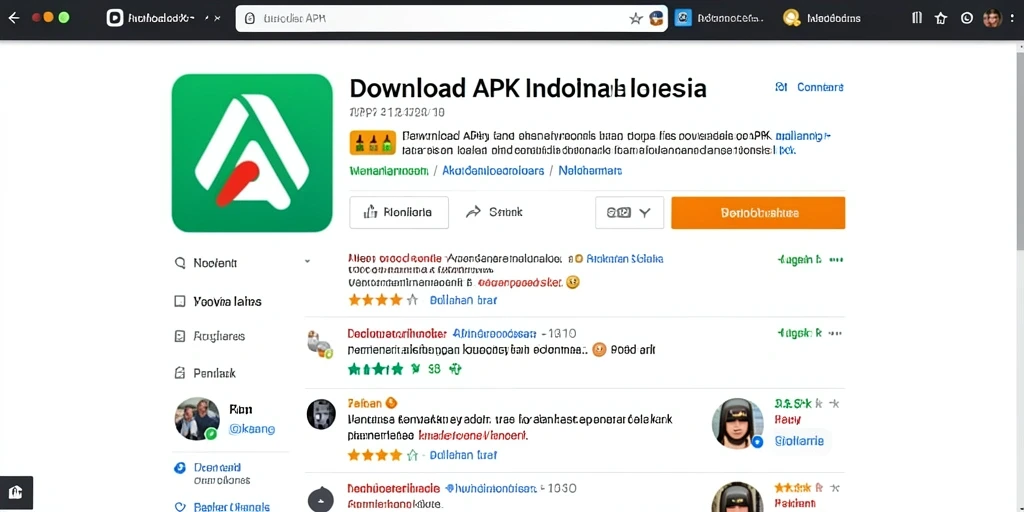Click the blue link at first review's top
Screen dimensions: 1024x512
coord(624,259)
